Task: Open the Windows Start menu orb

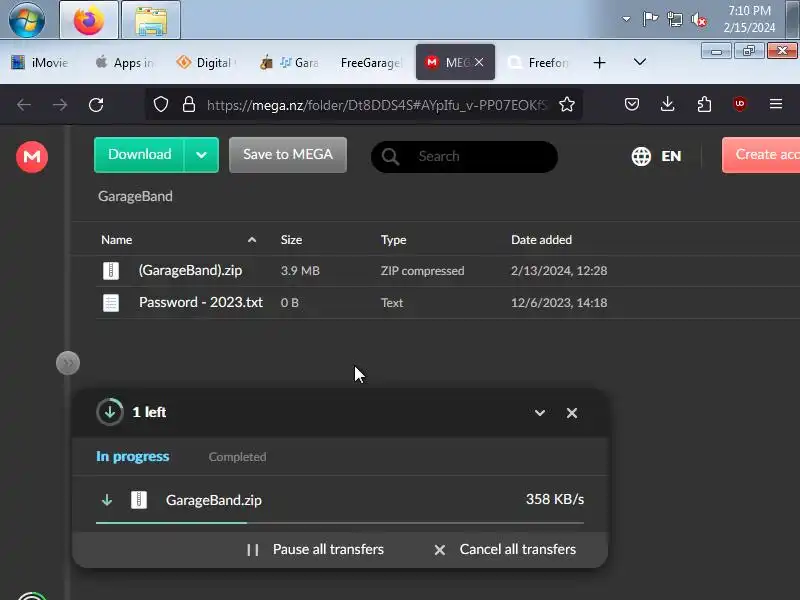Action: point(27,19)
